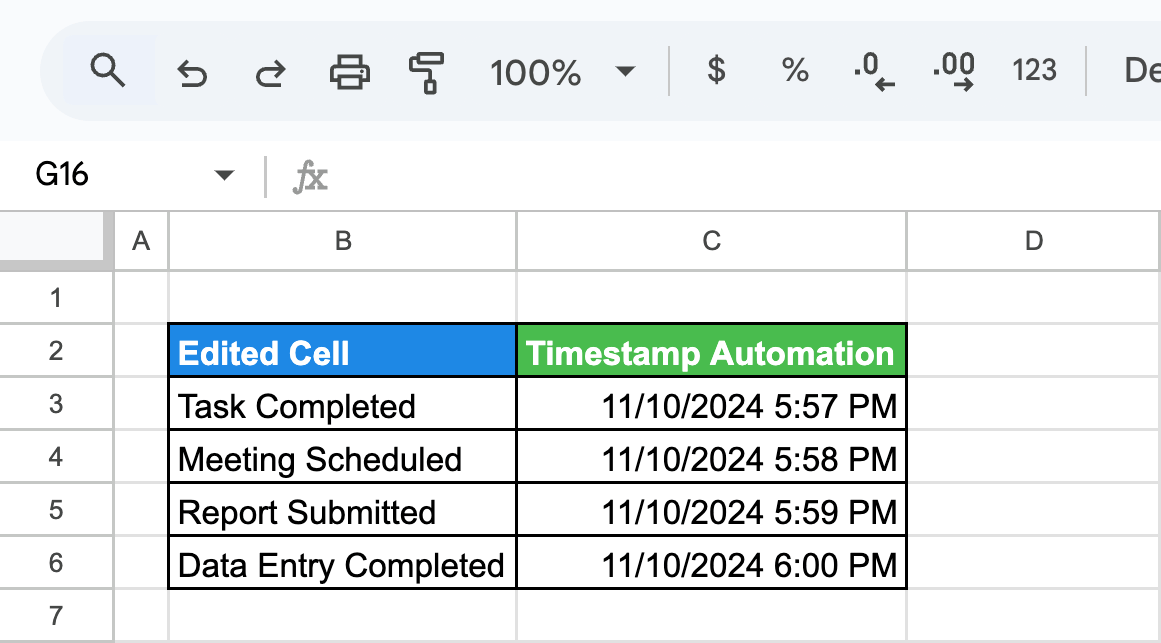Select column C header

(x=712, y=241)
